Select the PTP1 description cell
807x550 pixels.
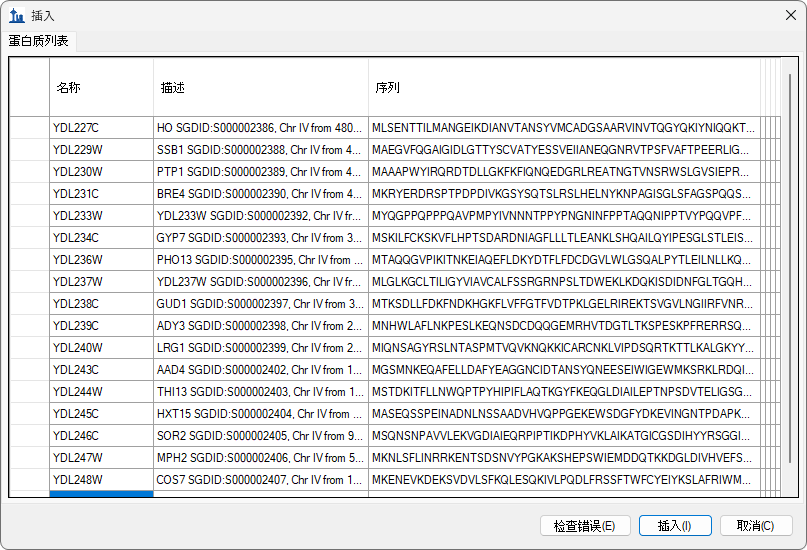click(260, 172)
